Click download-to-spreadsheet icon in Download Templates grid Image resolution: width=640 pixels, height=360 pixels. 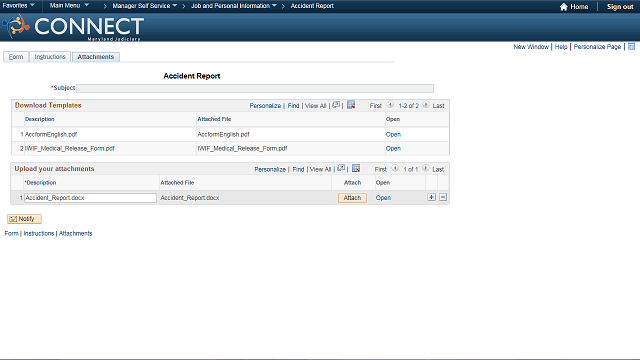click(351, 105)
